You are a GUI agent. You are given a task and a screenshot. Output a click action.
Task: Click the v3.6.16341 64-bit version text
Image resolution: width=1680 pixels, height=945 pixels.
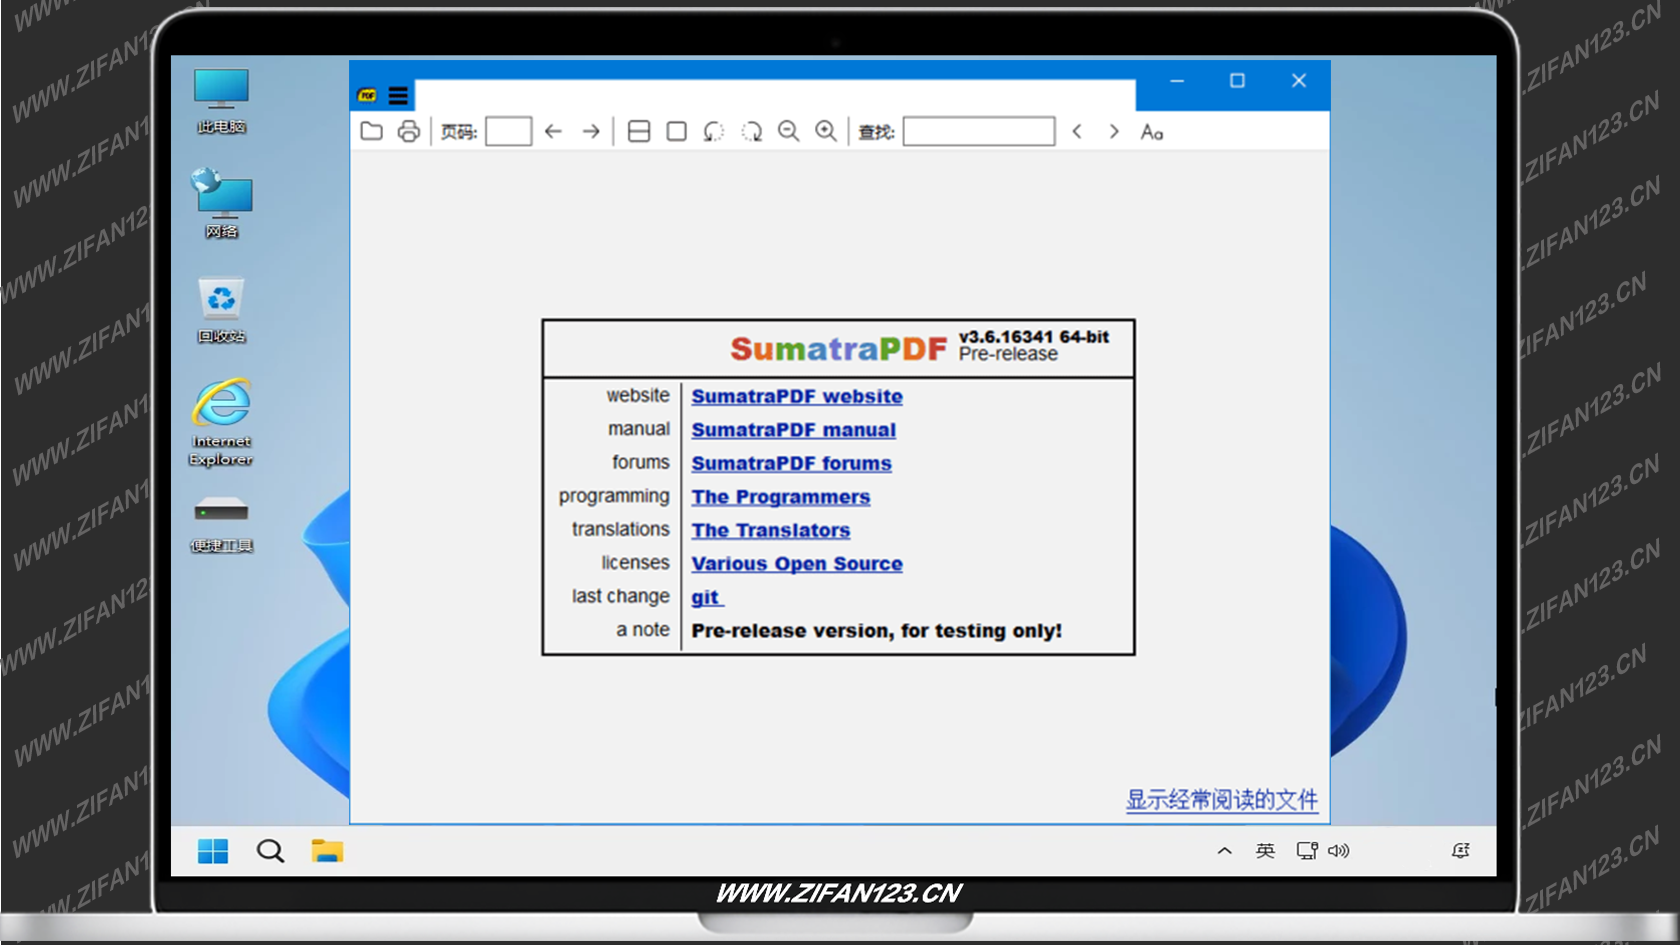click(x=1034, y=337)
